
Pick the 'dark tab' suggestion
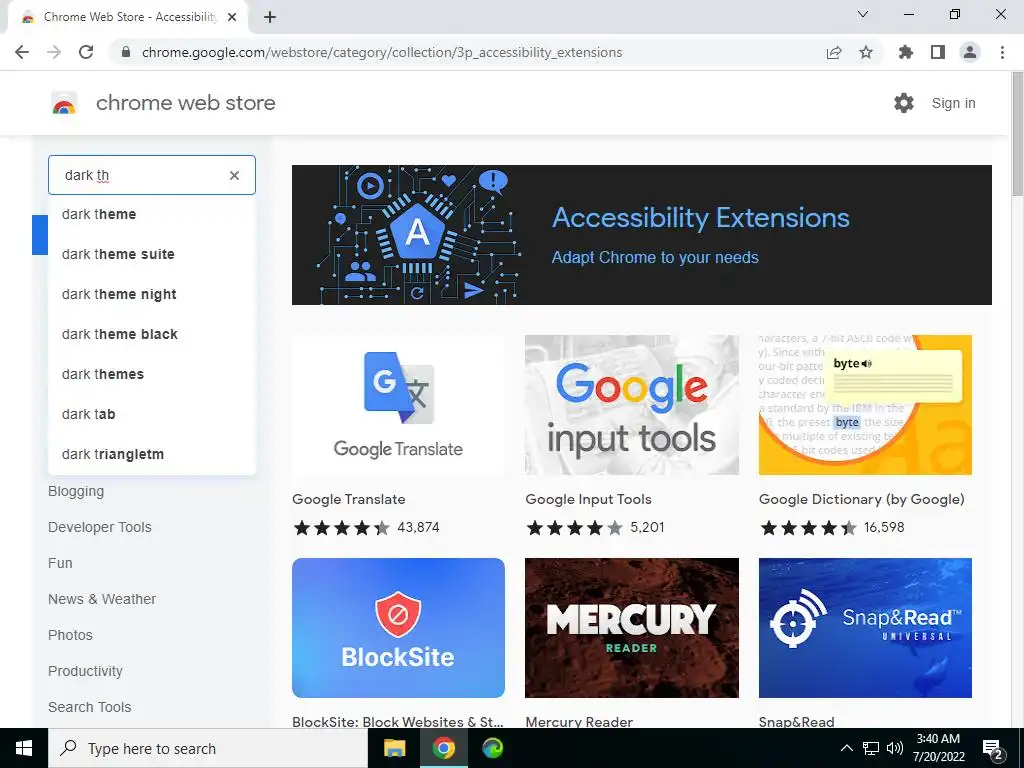click(x=152, y=414)
